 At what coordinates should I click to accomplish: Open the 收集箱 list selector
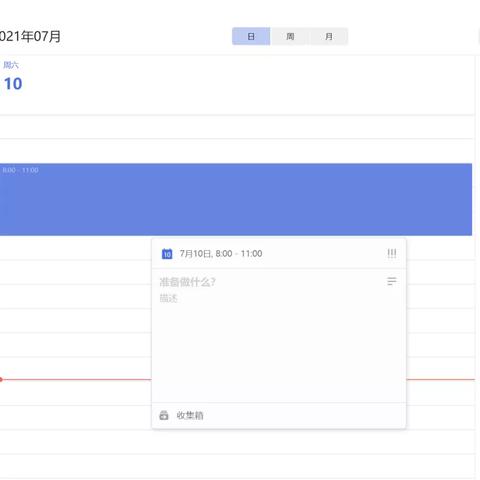(x=190, y=415)
